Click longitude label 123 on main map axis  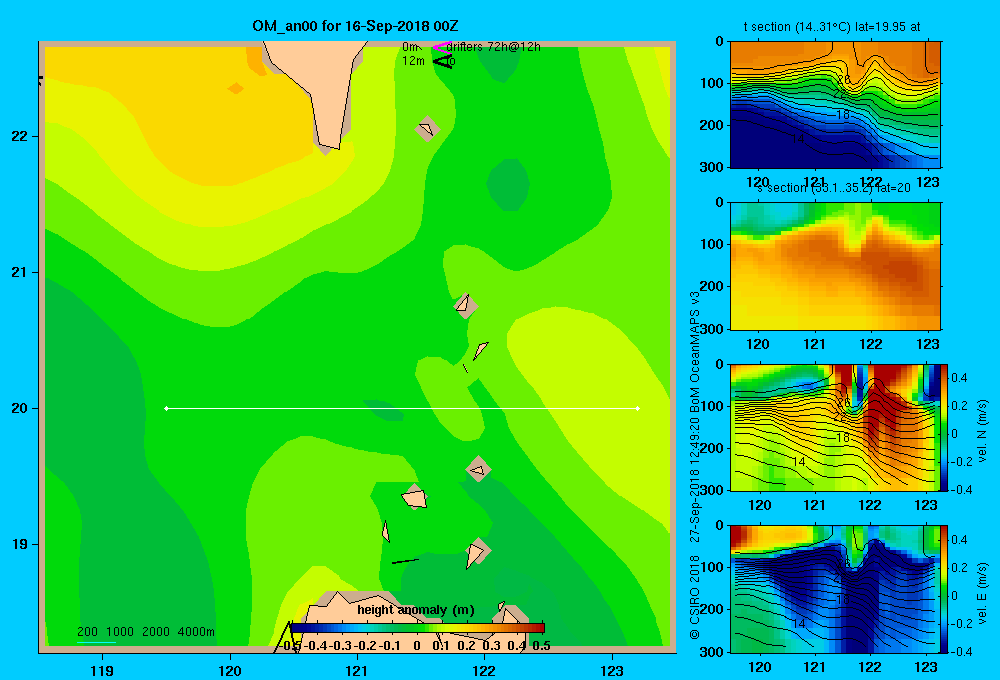(x=612, y=670)
